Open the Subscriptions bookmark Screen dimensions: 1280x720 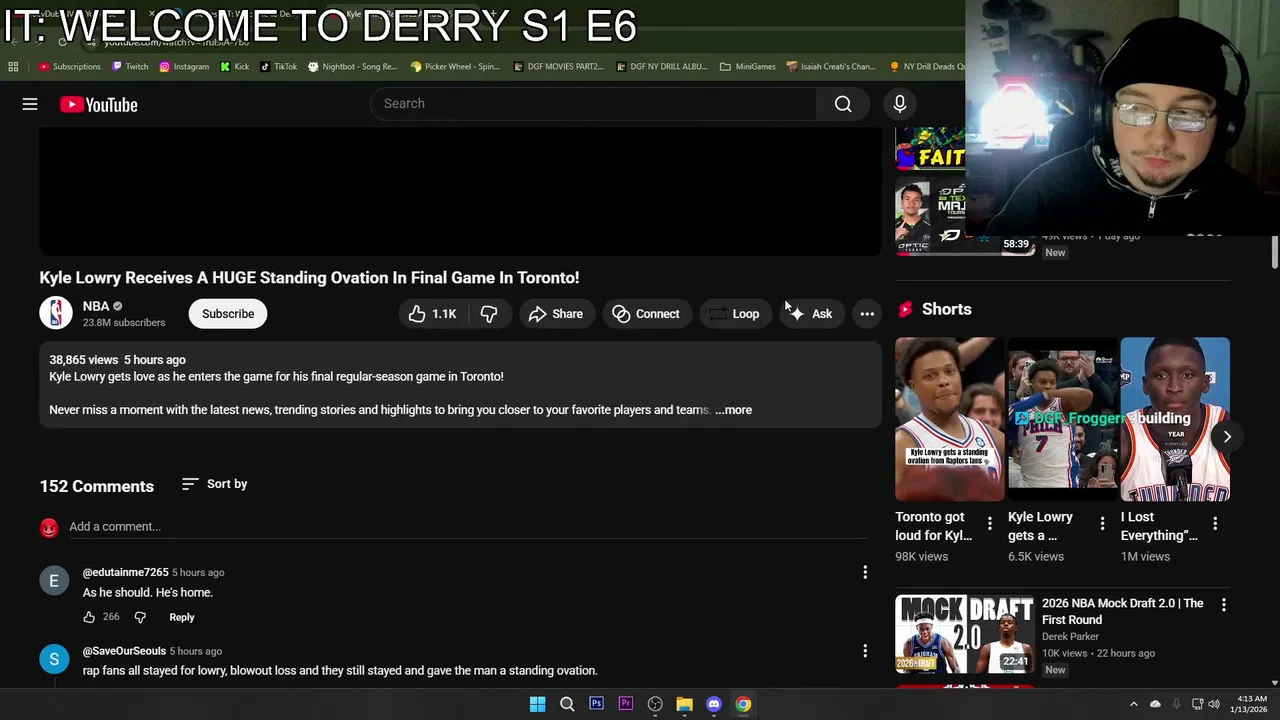[70, 67]
